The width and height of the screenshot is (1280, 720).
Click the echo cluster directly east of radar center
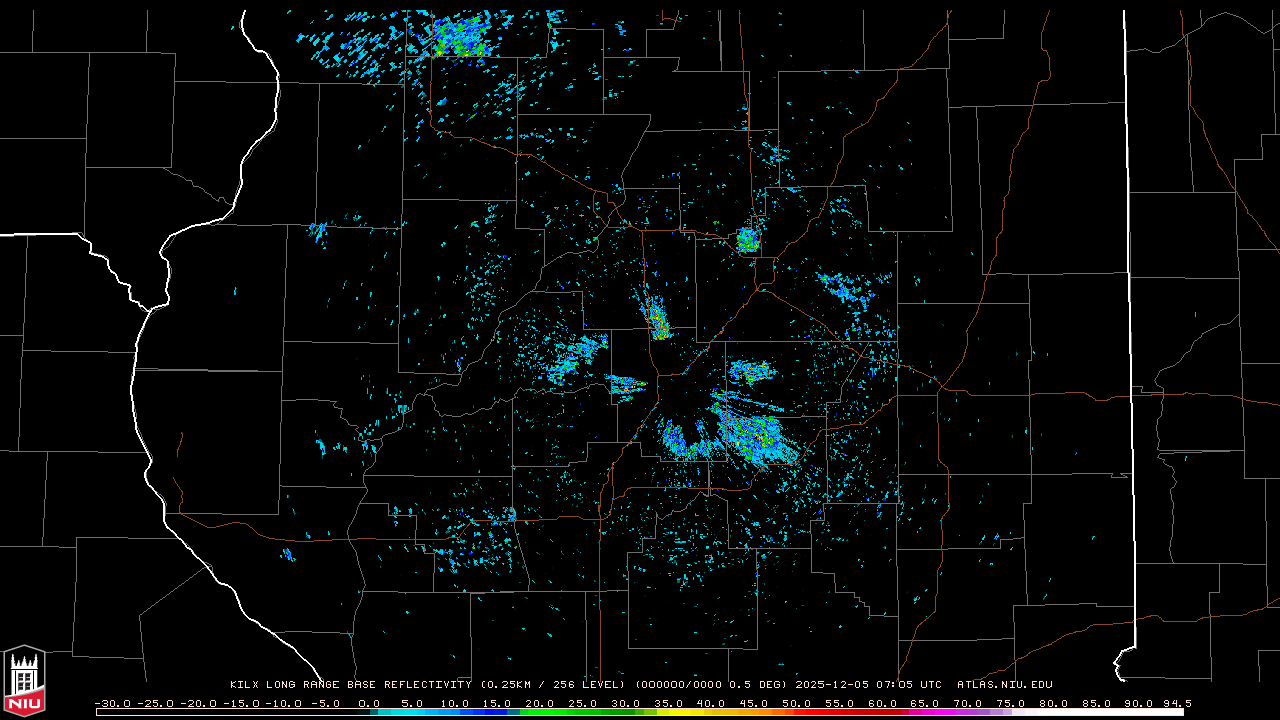point(751,372)
